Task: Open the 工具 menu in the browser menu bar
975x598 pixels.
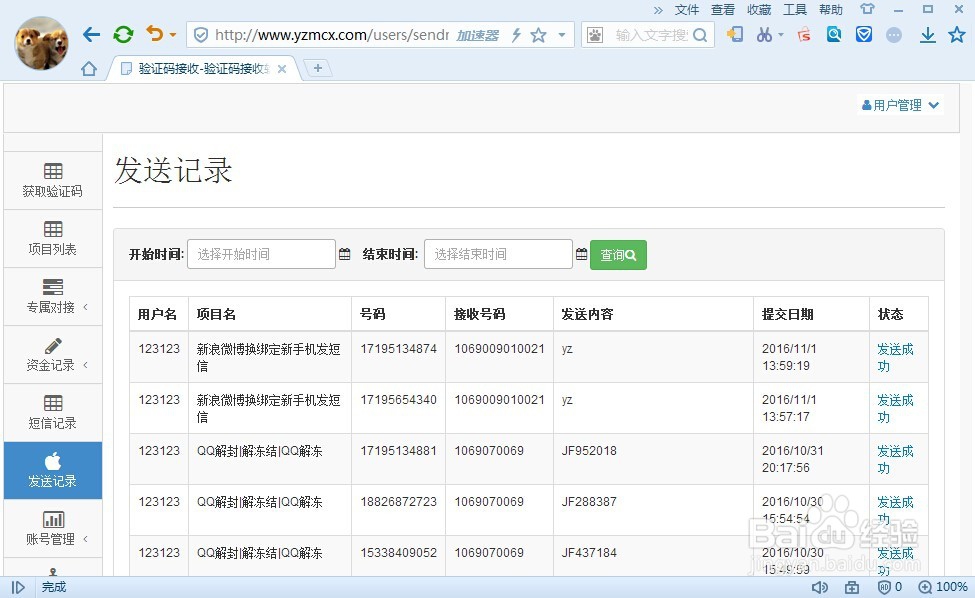Action: 795,9
